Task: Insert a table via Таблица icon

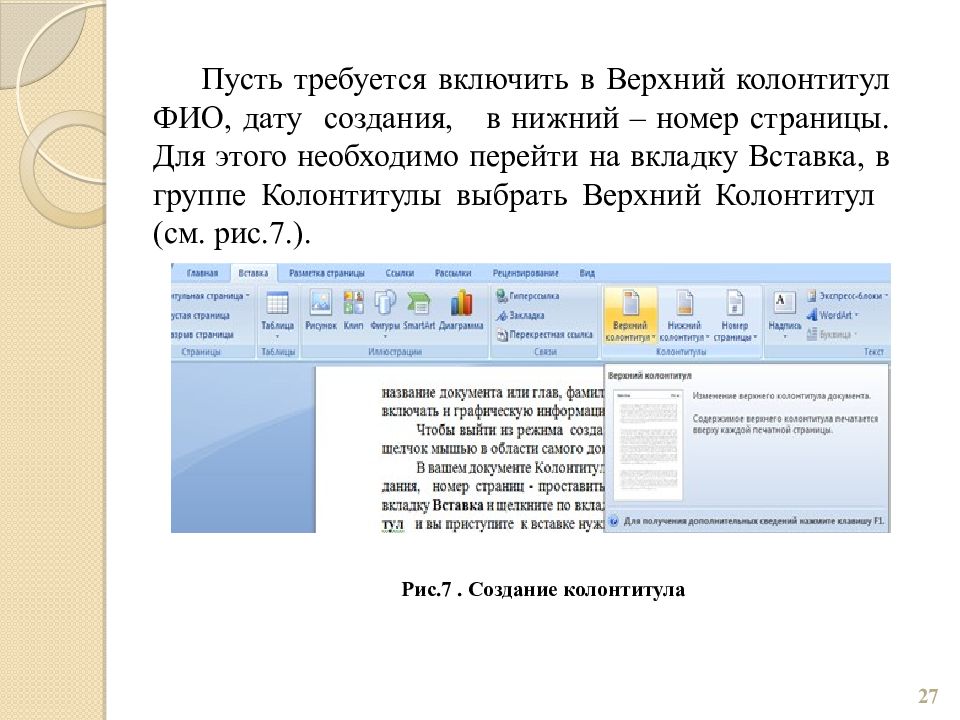Action: 277,313
